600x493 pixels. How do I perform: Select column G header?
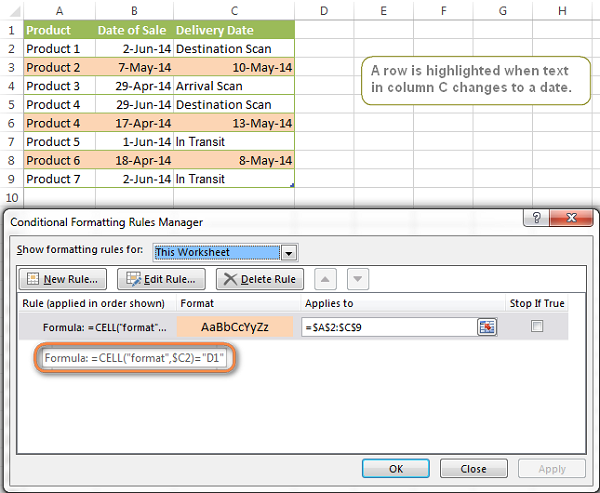click(x=503, y=11)
